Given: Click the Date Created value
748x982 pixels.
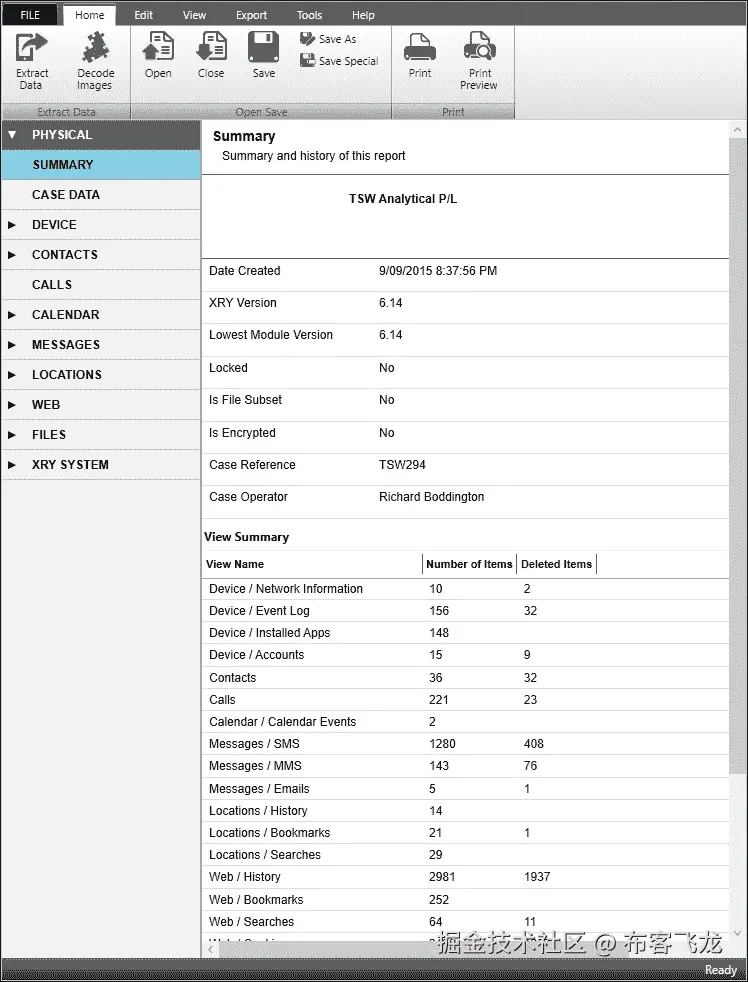Looking at the screenshot, I should [x=438, y=271].
